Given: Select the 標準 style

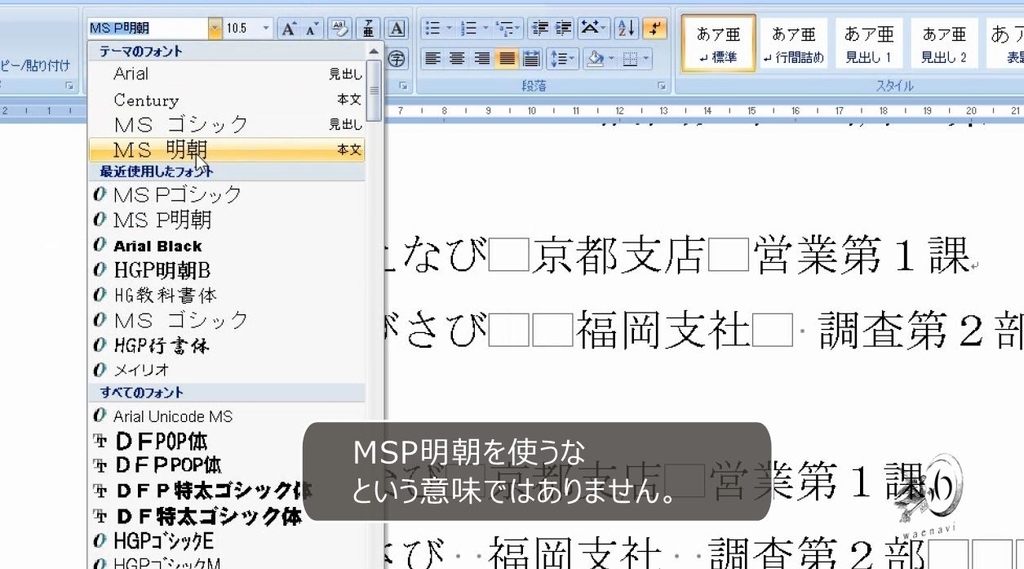Looking at the screenshot, I should tap(718, 42).
